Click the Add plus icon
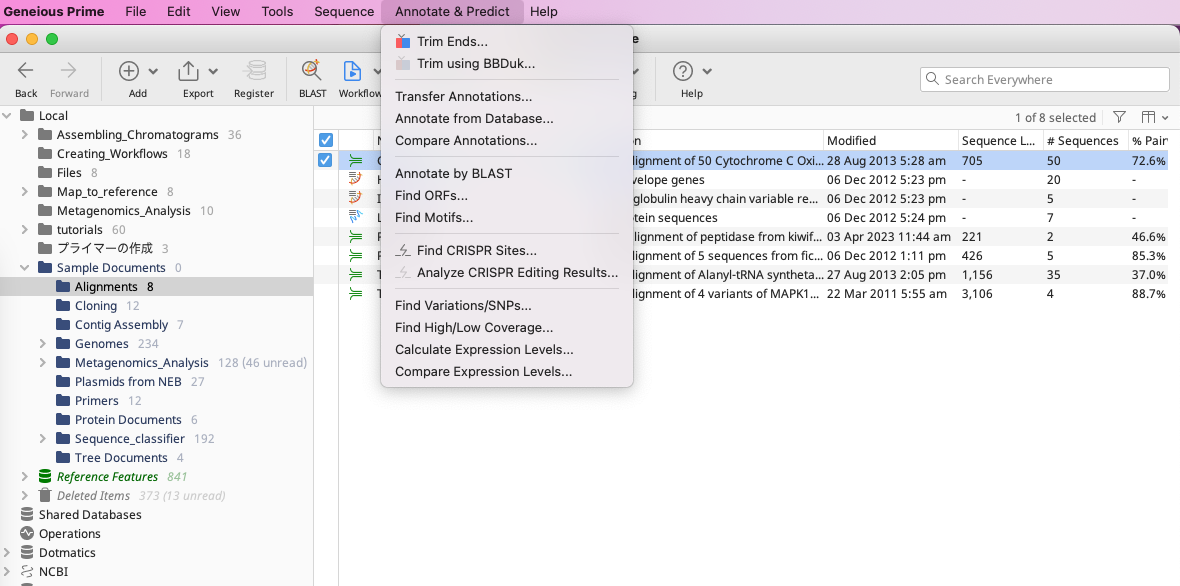This screenshot has width=1180, height=586. [x=129, y=71]
